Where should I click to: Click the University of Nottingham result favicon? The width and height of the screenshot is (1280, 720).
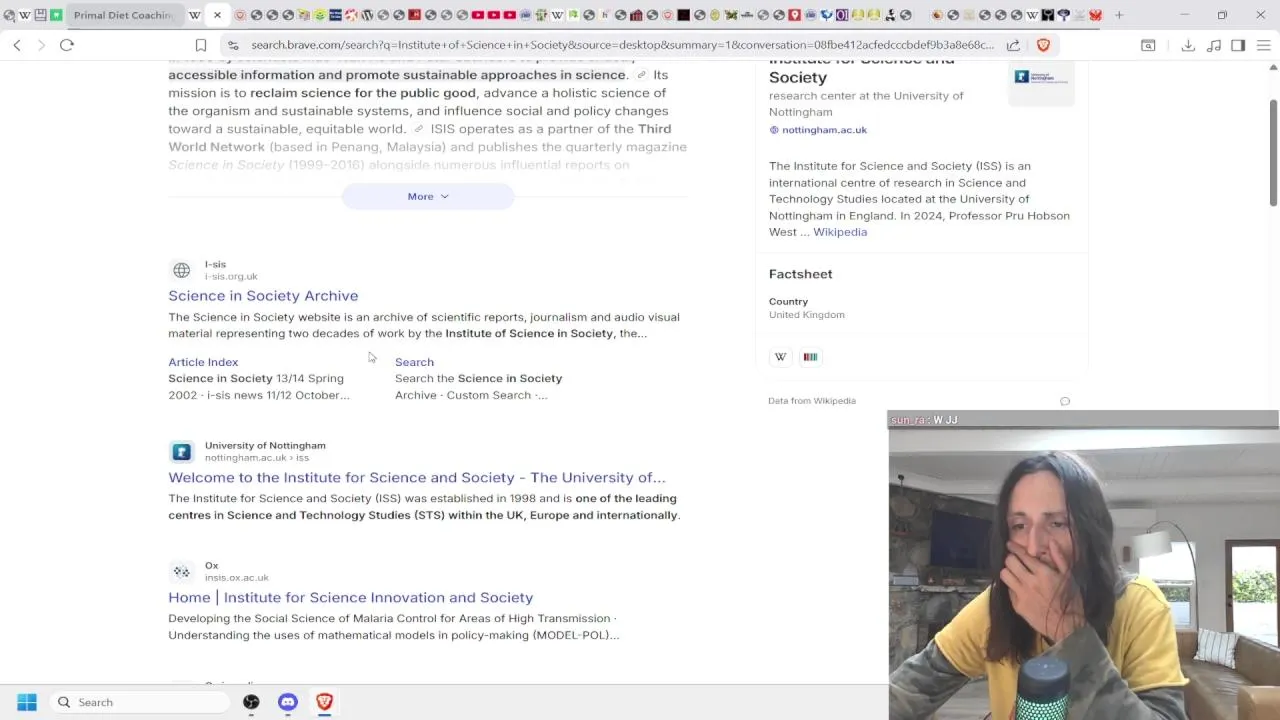[181, 451]
